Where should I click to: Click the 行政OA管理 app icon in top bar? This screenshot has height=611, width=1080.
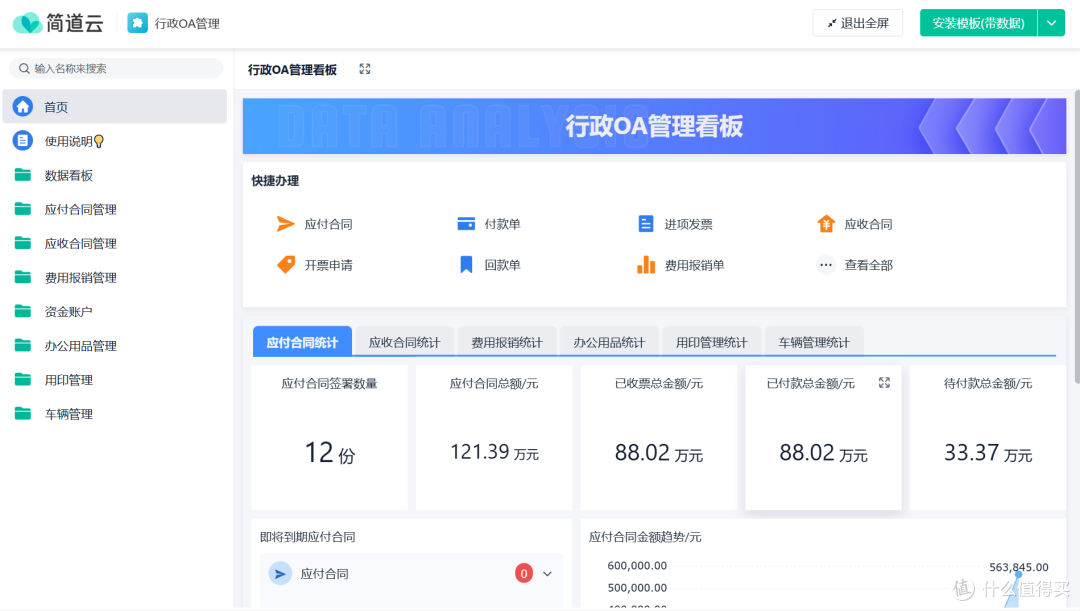tap(139, 21)
